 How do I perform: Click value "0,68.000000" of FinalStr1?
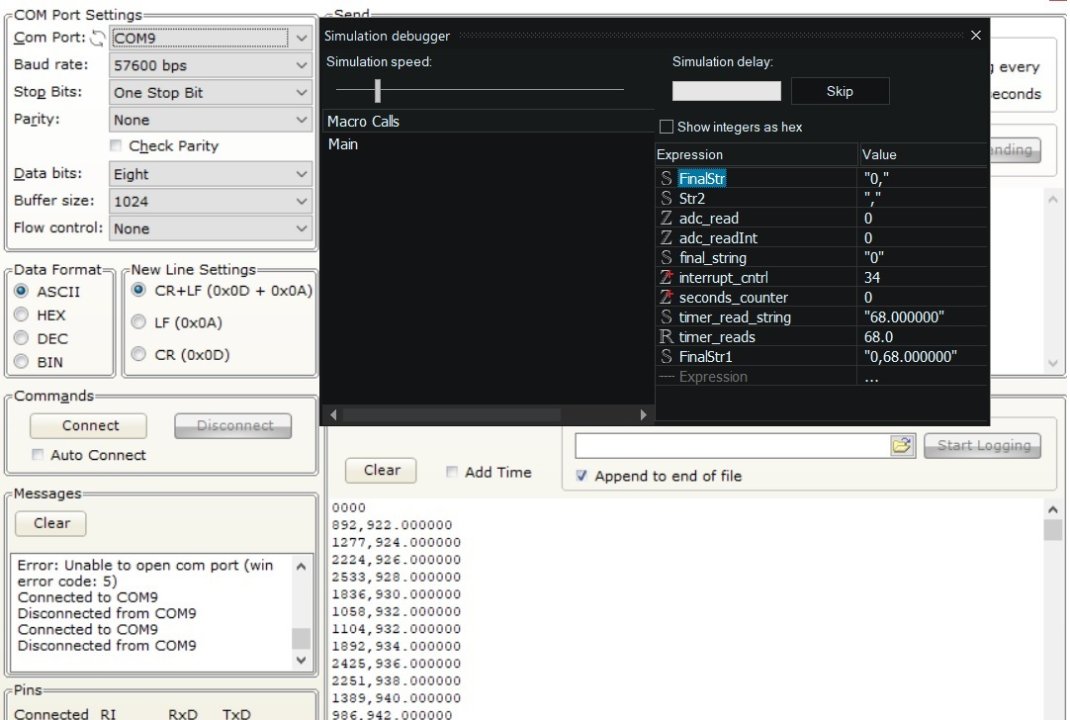coord(910,356)
